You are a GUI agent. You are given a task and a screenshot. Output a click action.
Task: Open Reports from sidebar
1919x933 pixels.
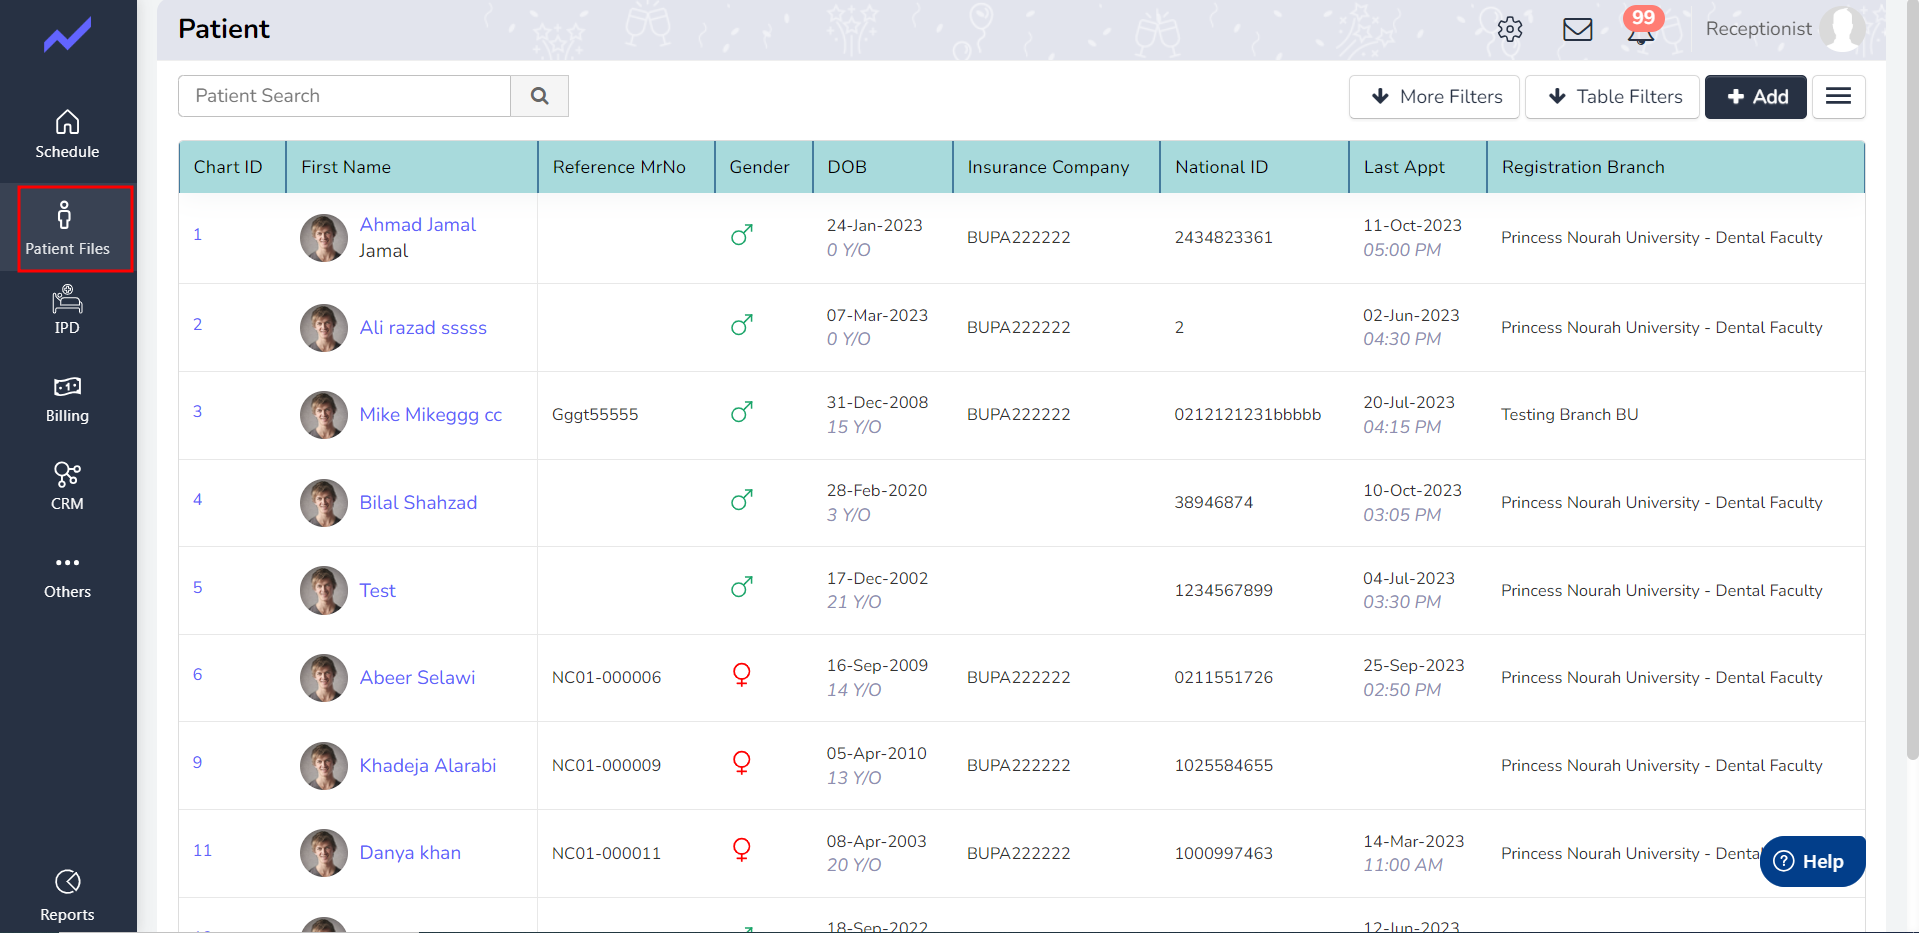click(67, 896)
